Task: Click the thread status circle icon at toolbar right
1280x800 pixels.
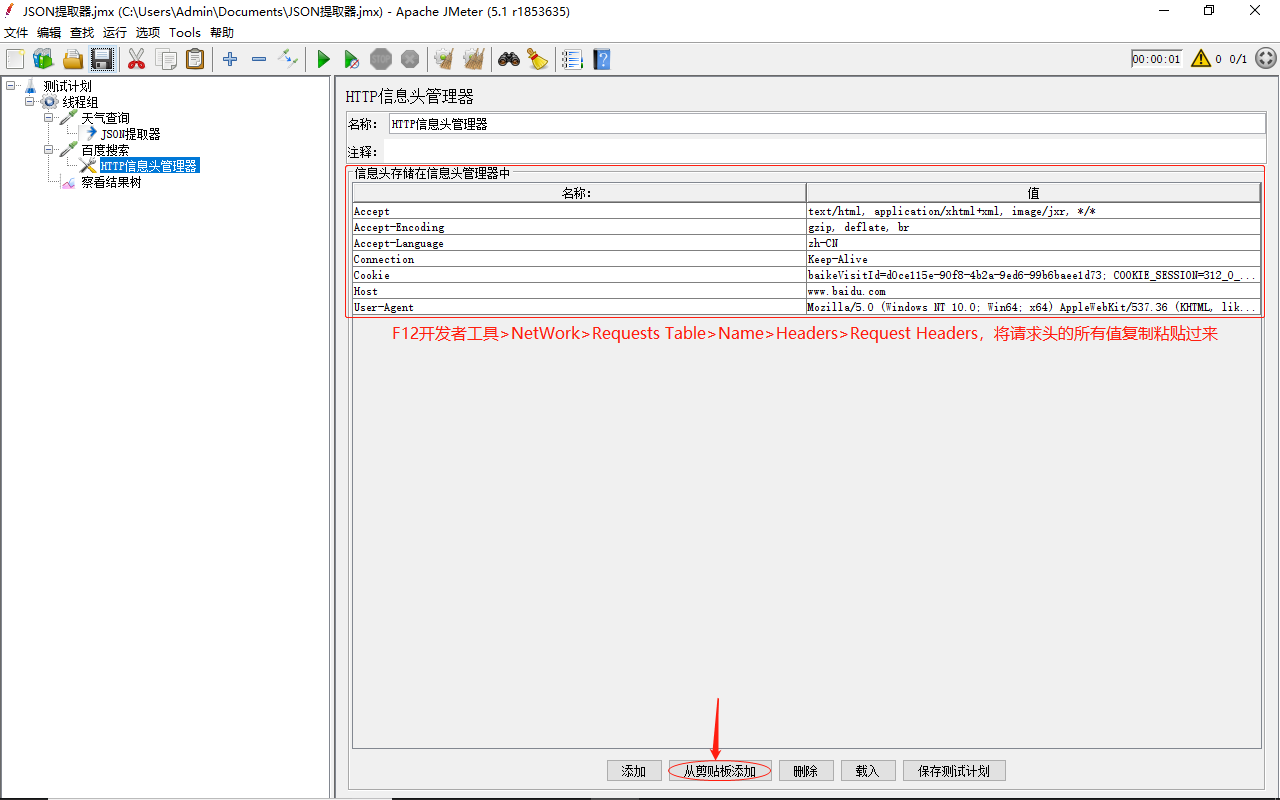Action: coord(1266,59)
